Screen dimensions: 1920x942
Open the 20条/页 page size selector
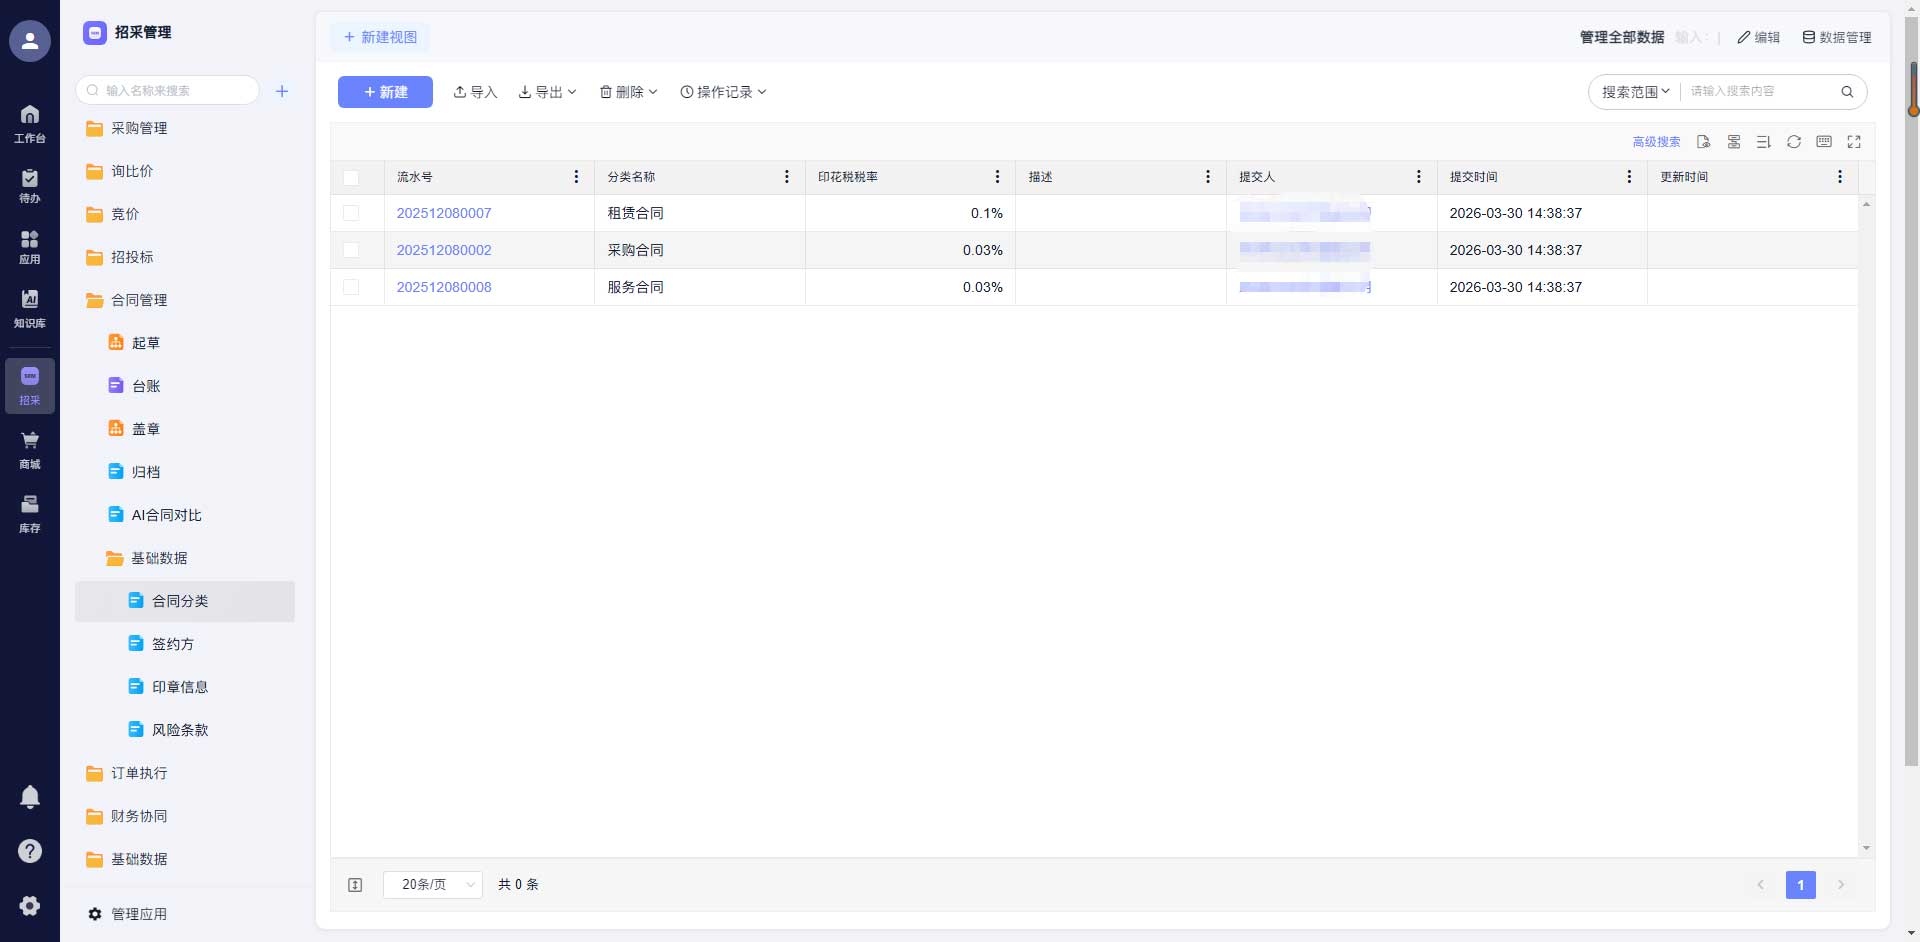point(433,885)
